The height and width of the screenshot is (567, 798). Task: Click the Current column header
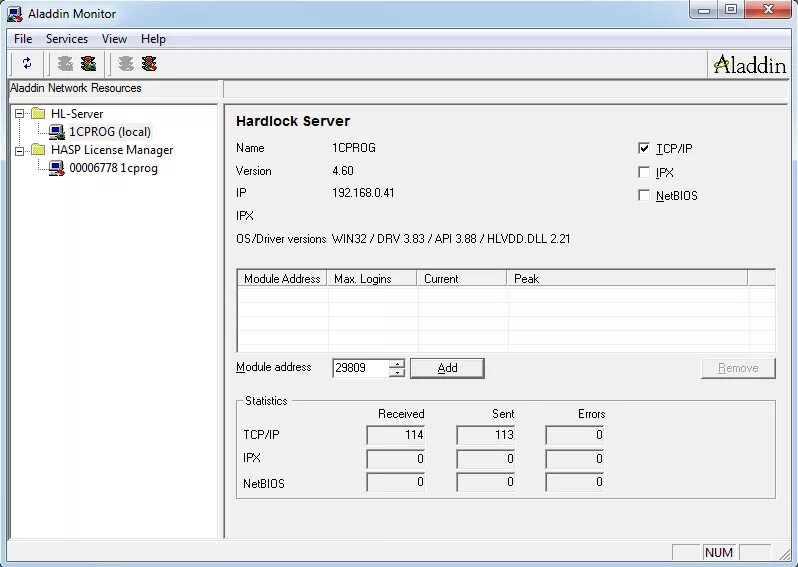point(462,278)
